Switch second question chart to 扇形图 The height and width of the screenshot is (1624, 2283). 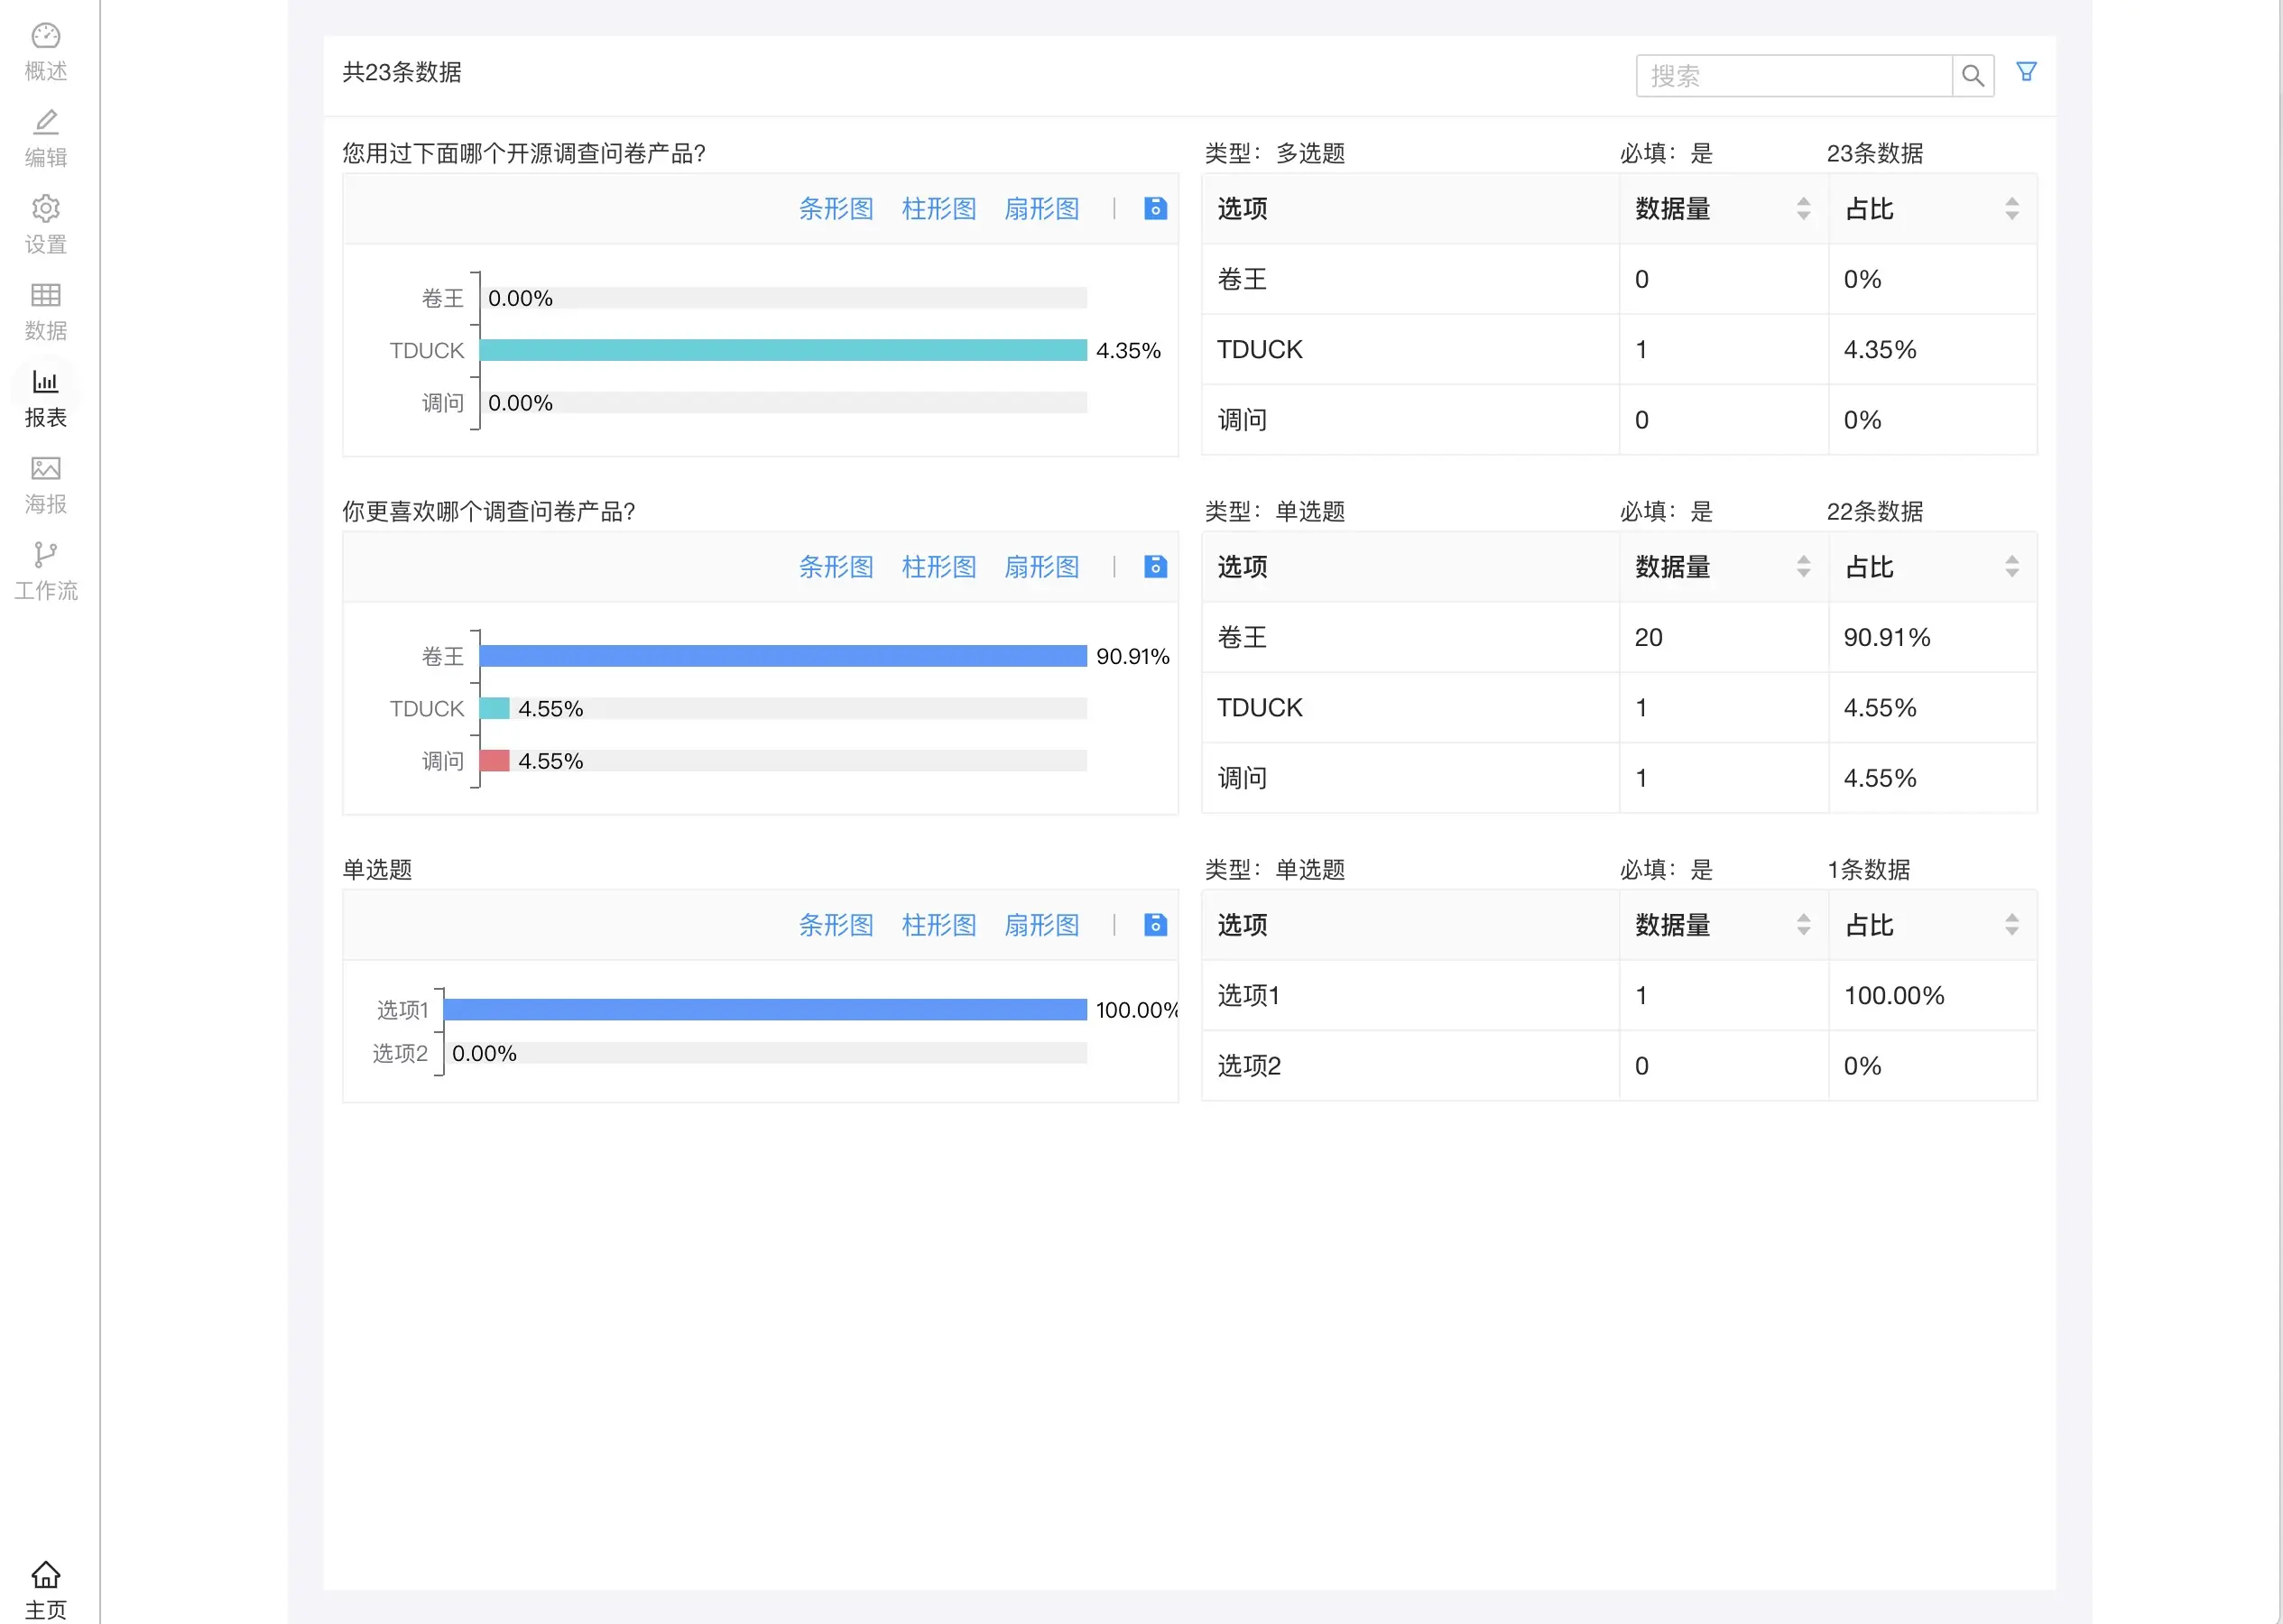click(1041, 566)
